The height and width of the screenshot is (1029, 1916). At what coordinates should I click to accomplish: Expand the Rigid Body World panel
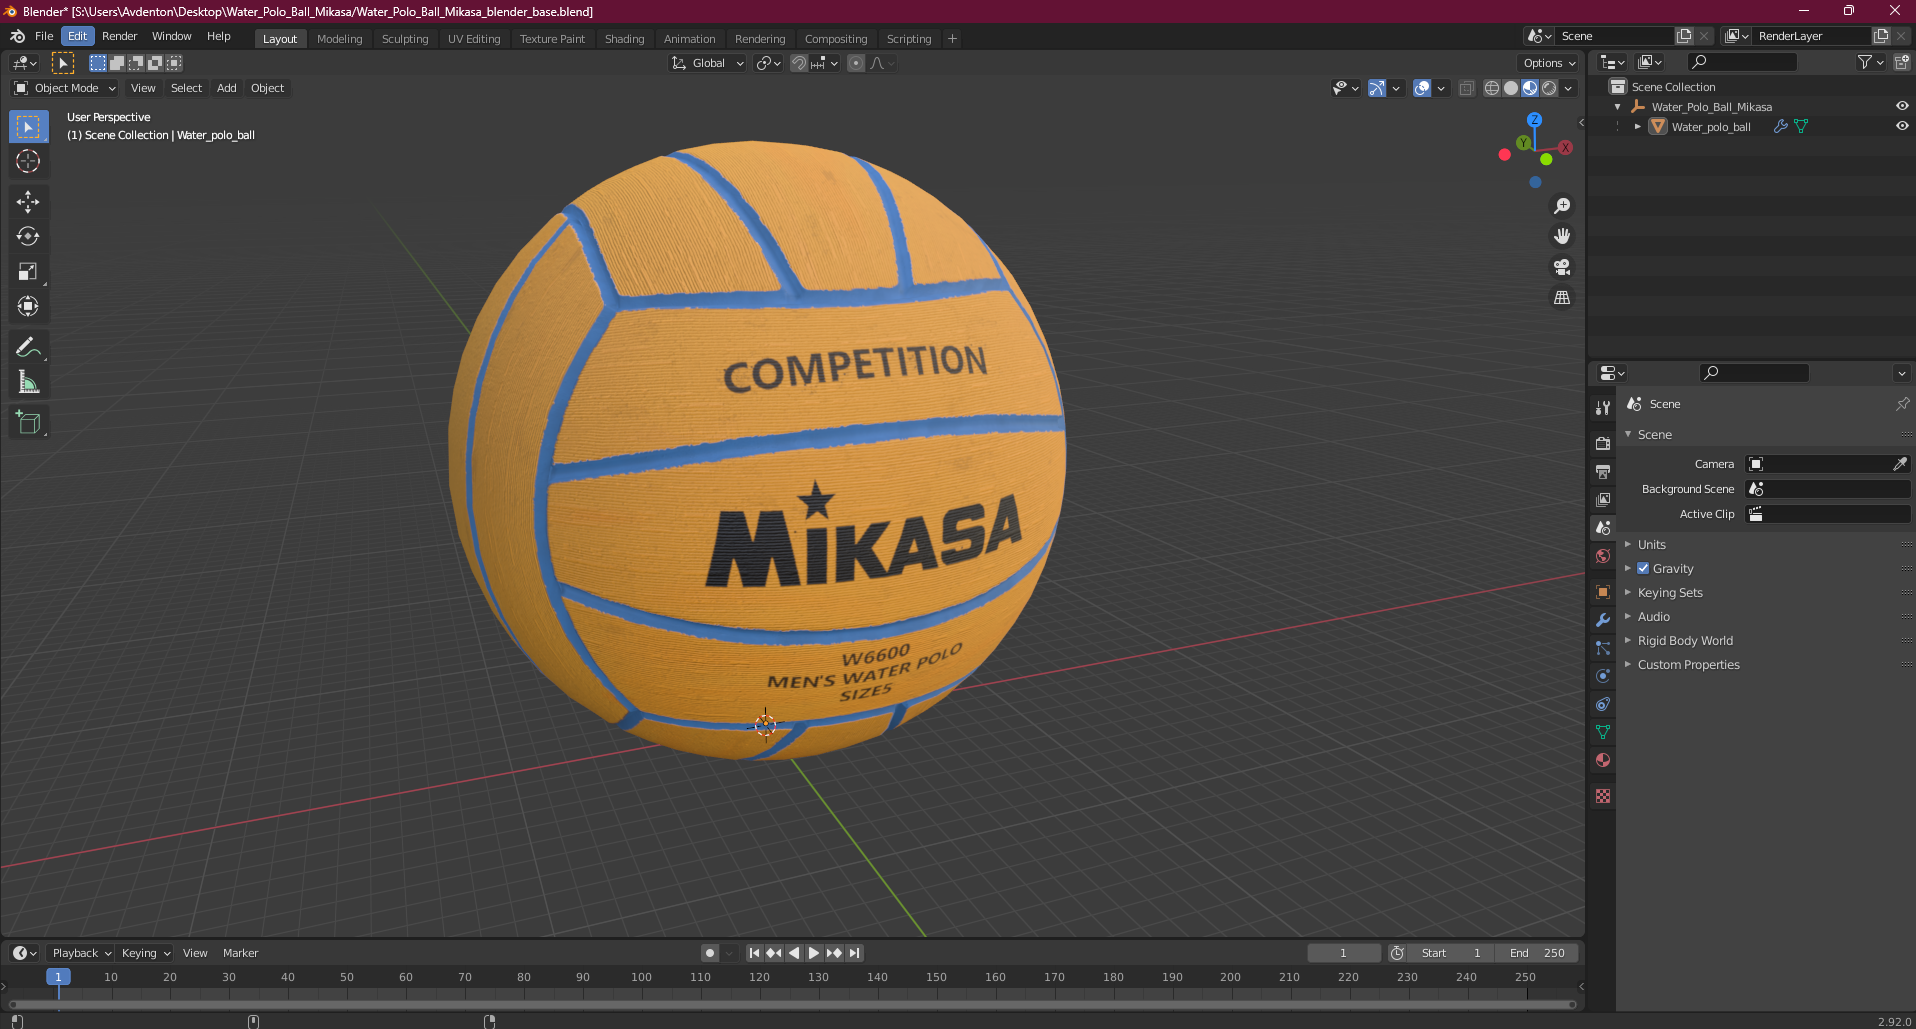click(1685, 640)
